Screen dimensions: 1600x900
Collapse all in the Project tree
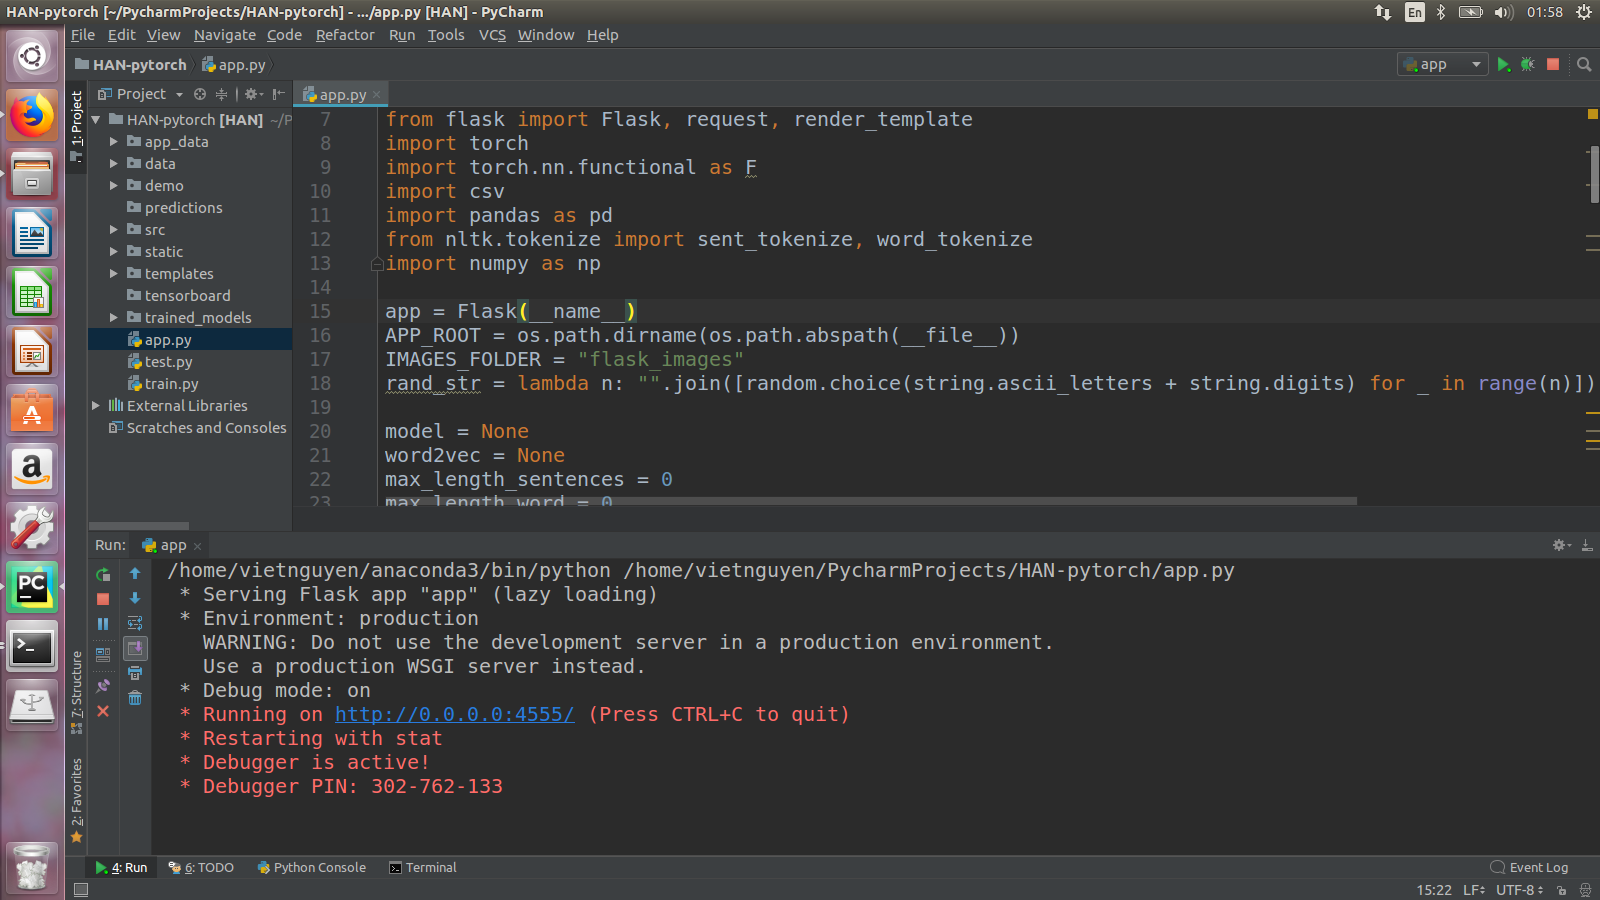coord(221,94)
